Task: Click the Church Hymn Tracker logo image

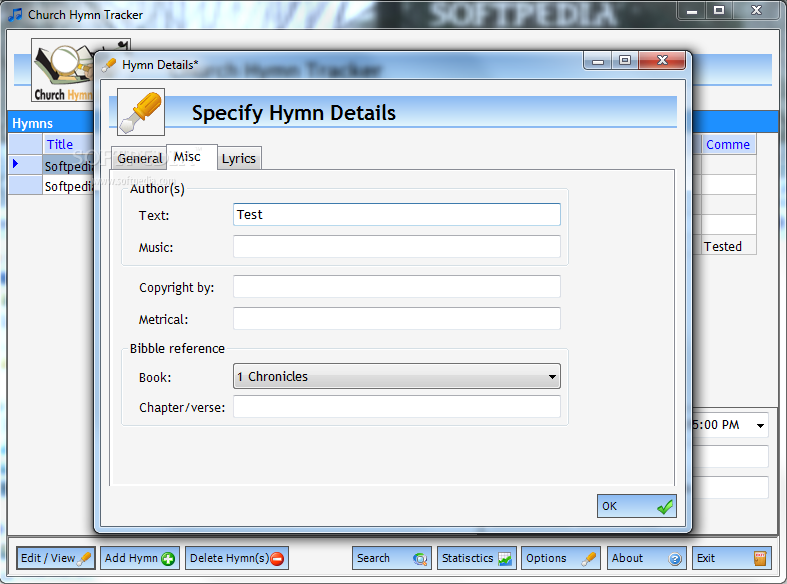Action: click(63, 70)
